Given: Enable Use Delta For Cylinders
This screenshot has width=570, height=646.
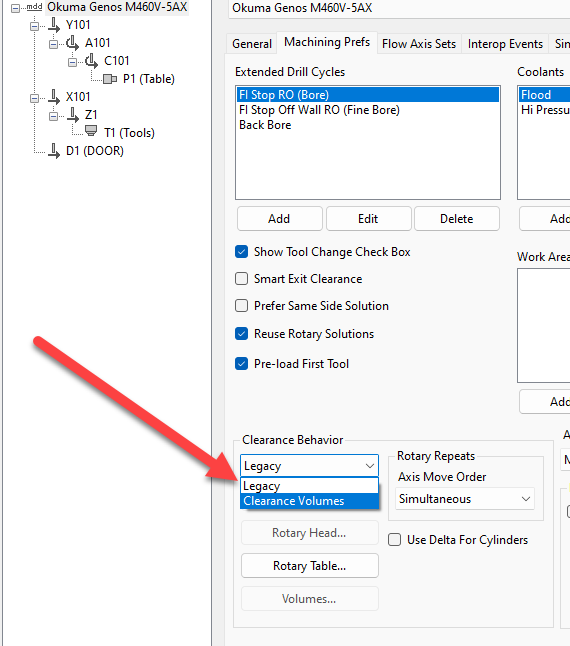Looking at the screenshot, I should [x=395, y=540].
